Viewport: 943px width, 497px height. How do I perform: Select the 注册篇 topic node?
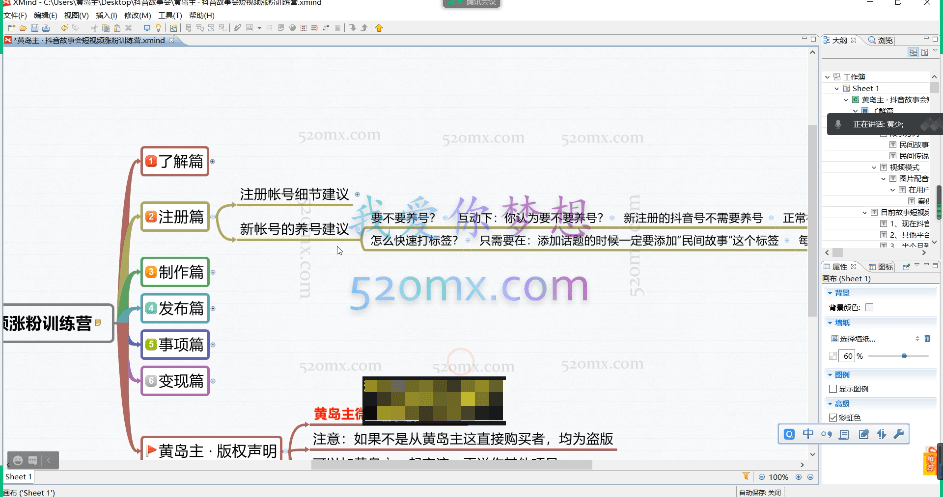(x=175, y=217)
